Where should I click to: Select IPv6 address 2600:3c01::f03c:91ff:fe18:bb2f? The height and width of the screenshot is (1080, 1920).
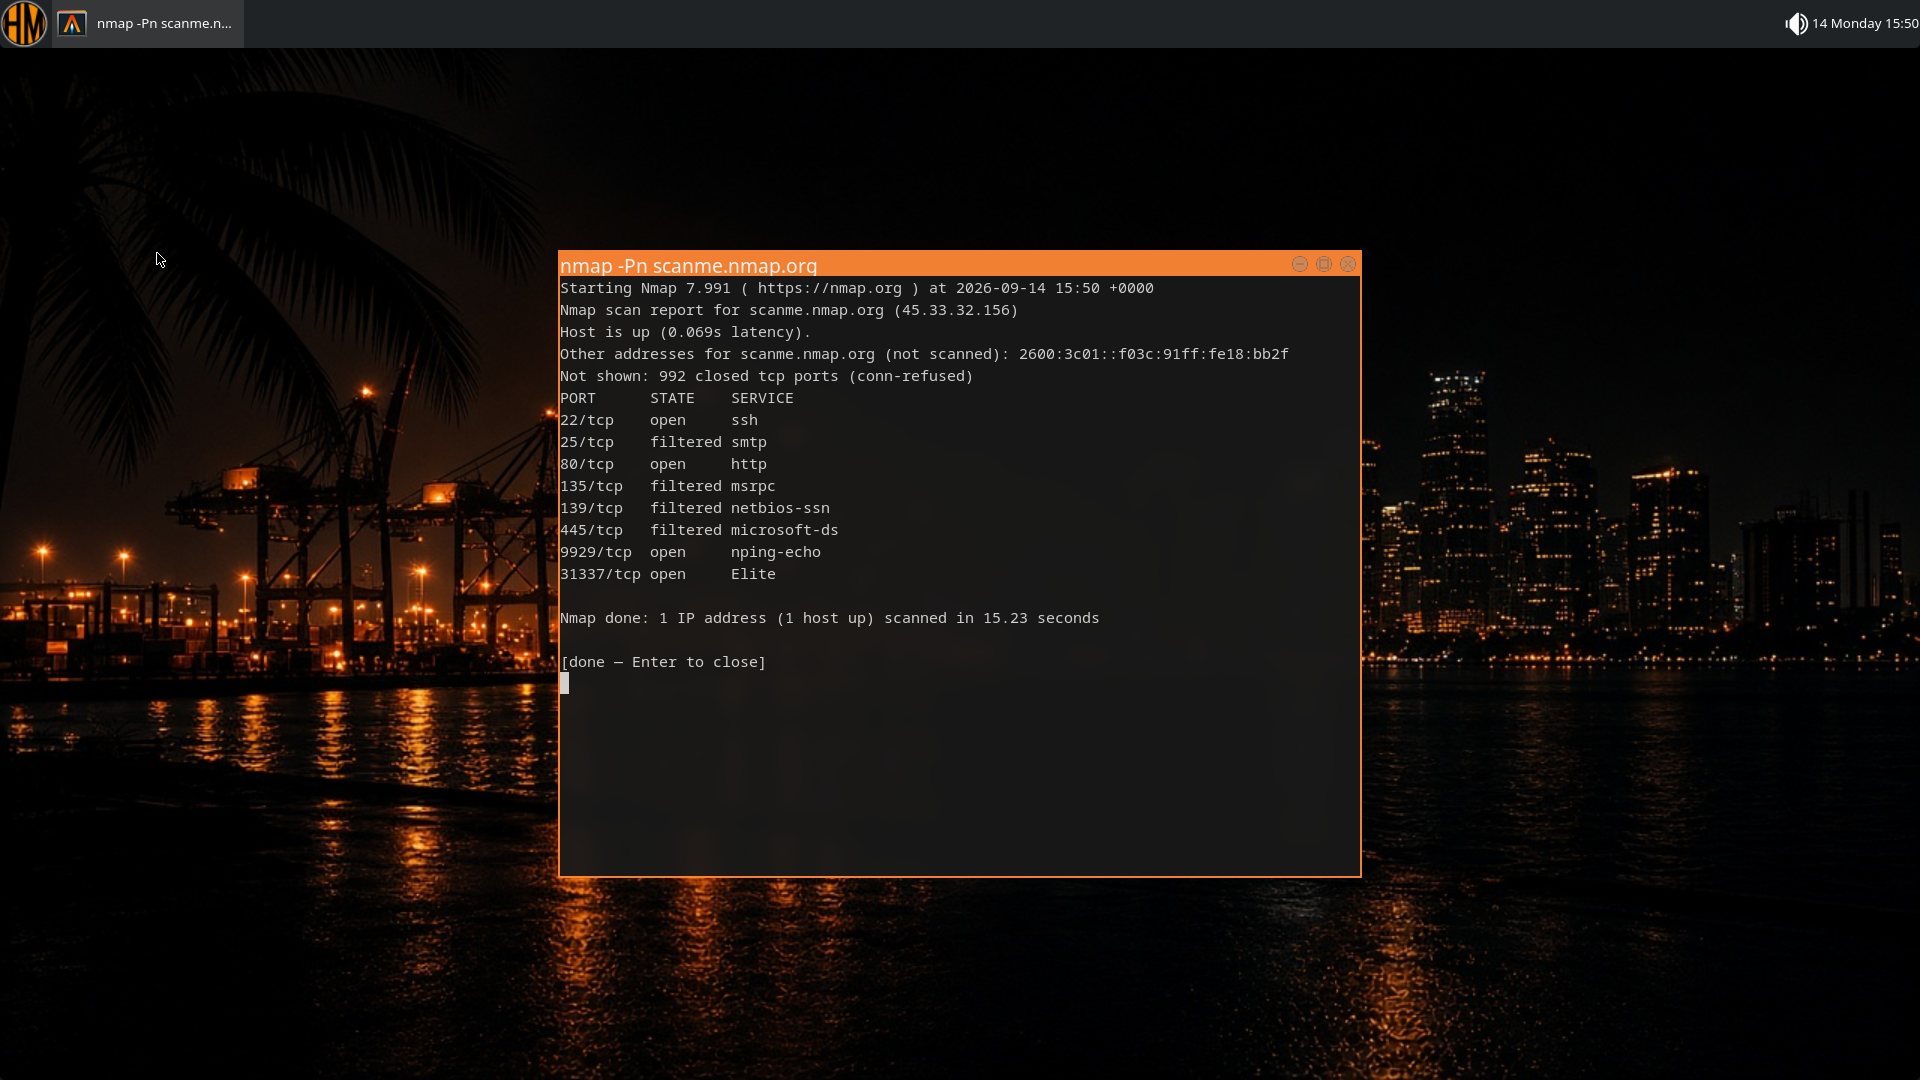tap(1154, 354)
